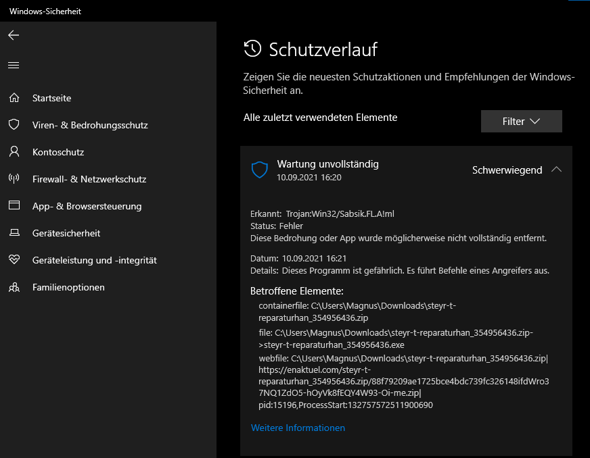Open App- & Browsersteuerung
Screen dimensions: 590x458
click(x=87, y=207)
